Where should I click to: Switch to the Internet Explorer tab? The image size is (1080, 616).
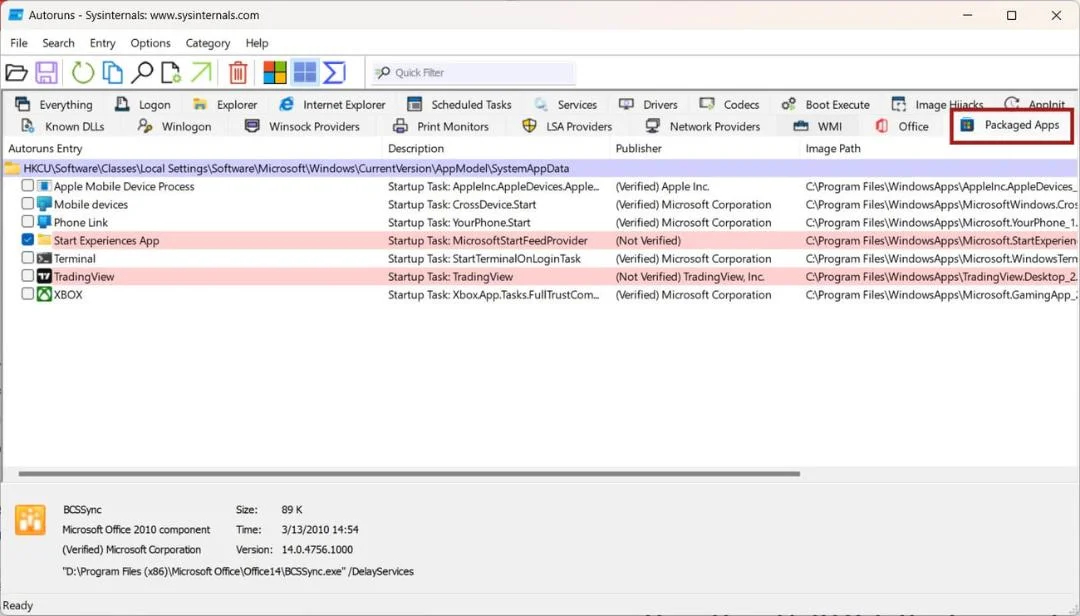coord(332,104)
